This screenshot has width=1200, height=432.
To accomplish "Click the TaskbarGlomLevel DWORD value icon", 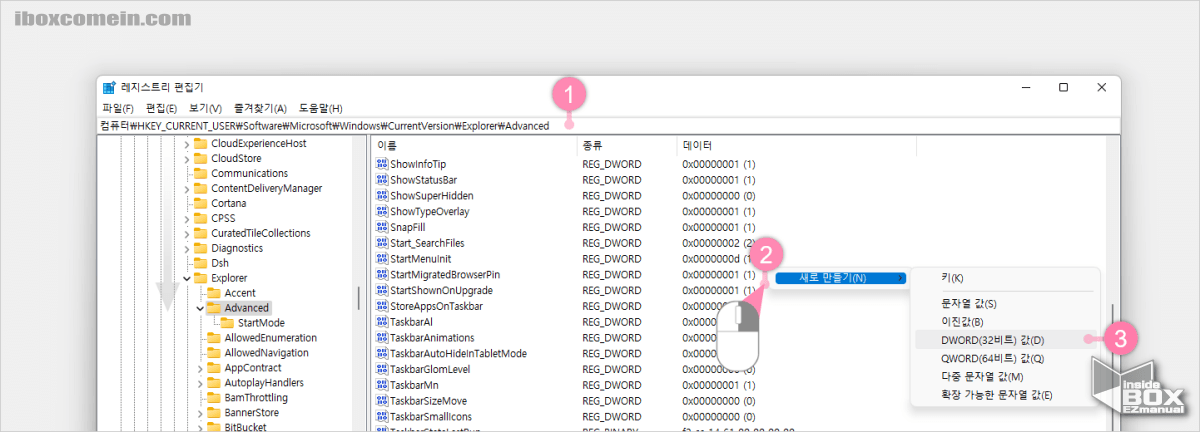I will (381, 369).
